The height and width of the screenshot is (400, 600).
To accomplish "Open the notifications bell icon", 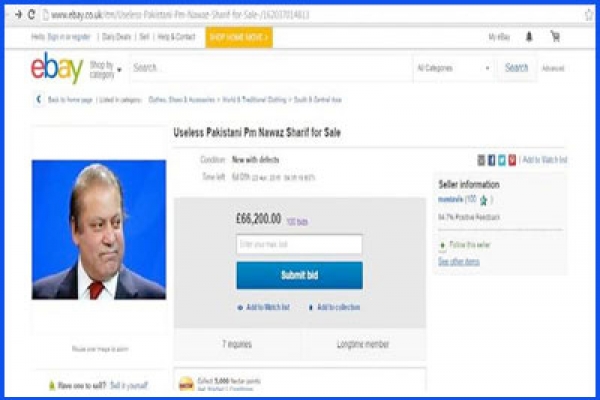I will pos(529,37).
